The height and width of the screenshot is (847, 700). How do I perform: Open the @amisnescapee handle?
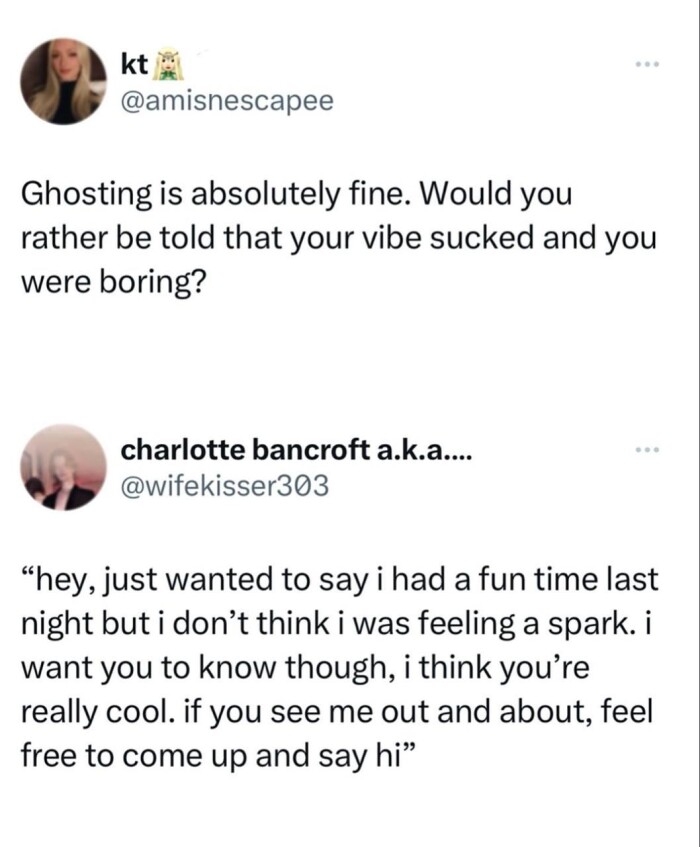227,101
